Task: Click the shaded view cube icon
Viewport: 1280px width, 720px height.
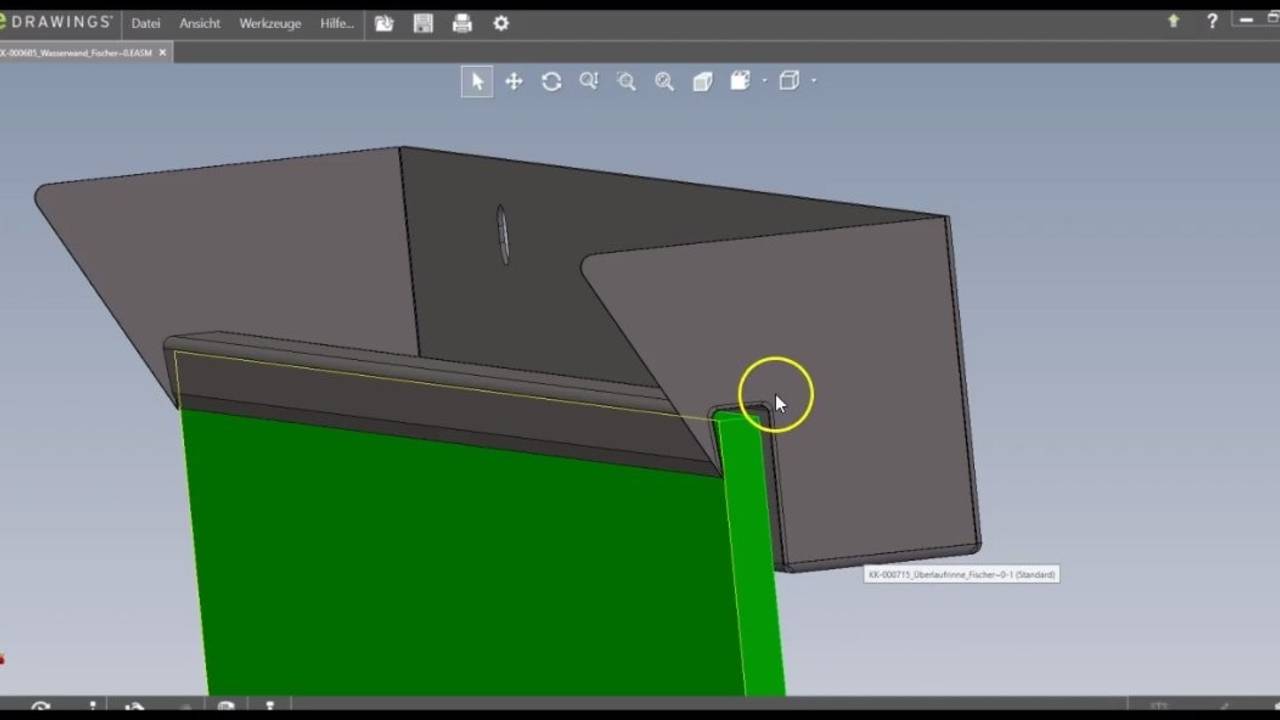Action: pyautogui.click(x=702, y=81)
